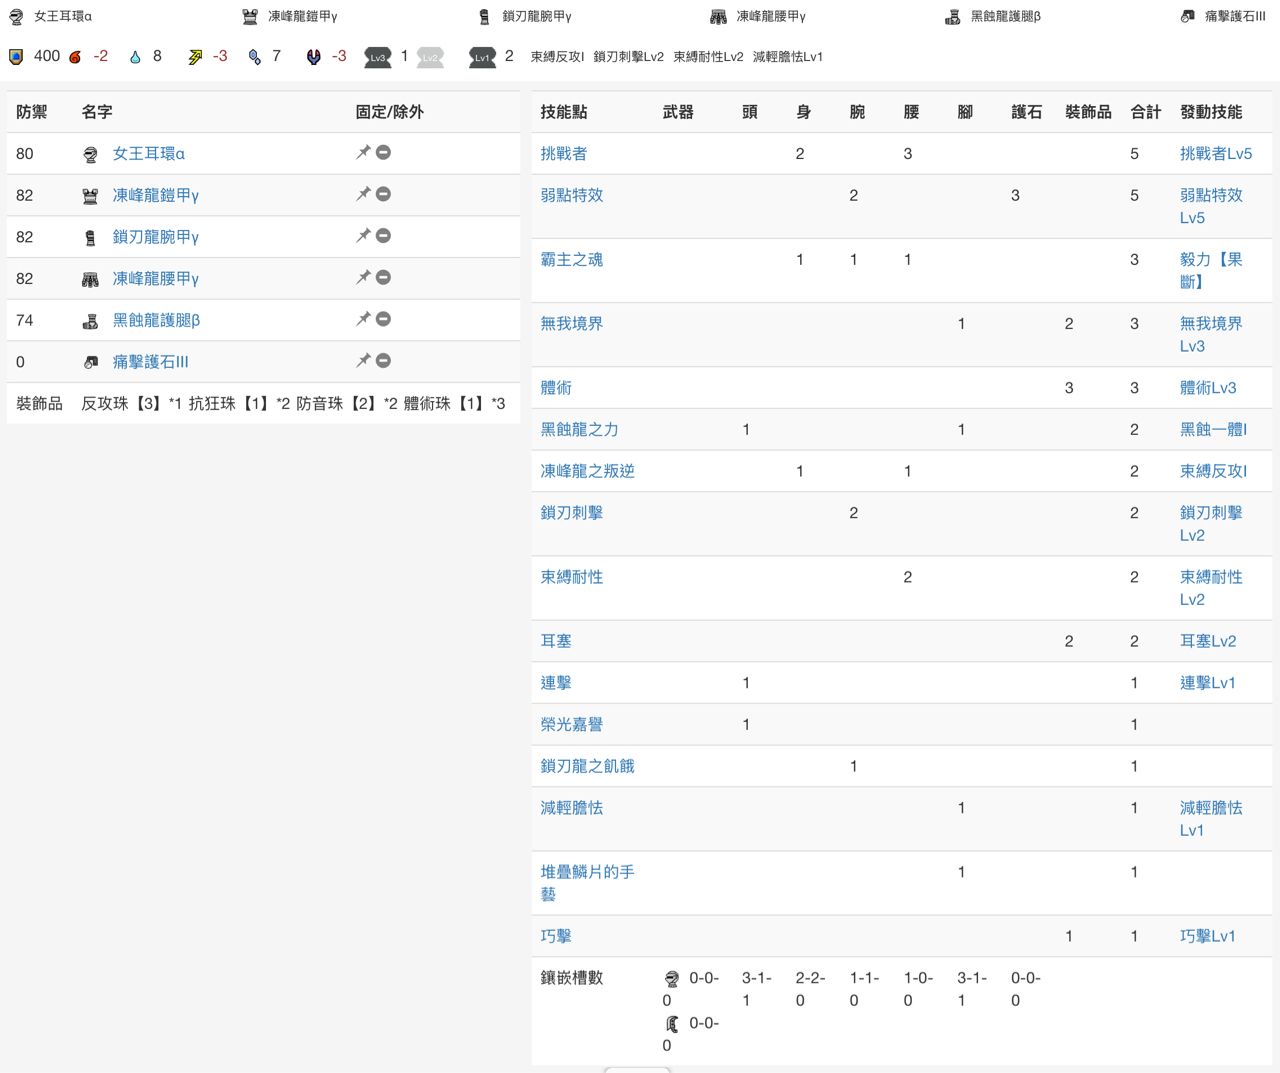Click the water resistance droplet icon

click(135, 57)
